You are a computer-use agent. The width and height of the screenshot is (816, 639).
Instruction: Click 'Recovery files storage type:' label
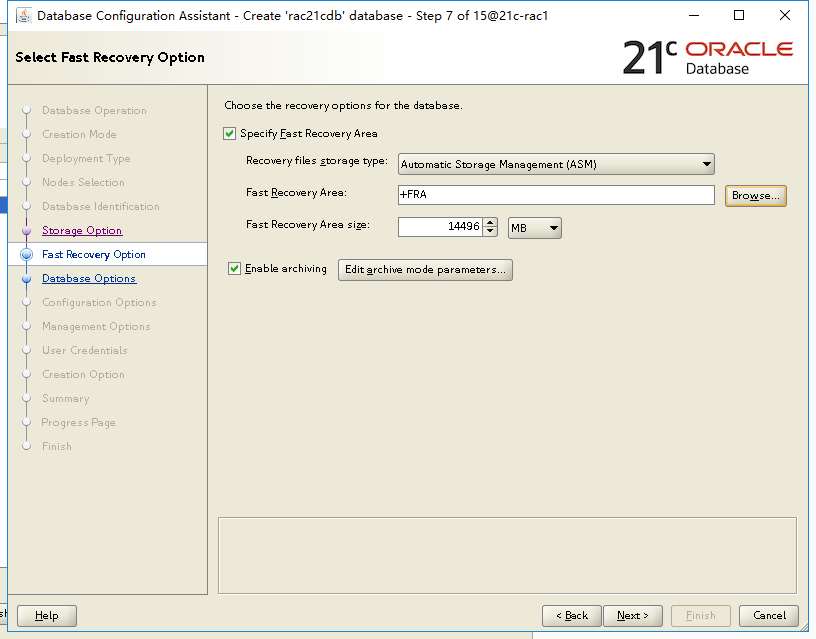pyautogui.click(x=317, y=161)
